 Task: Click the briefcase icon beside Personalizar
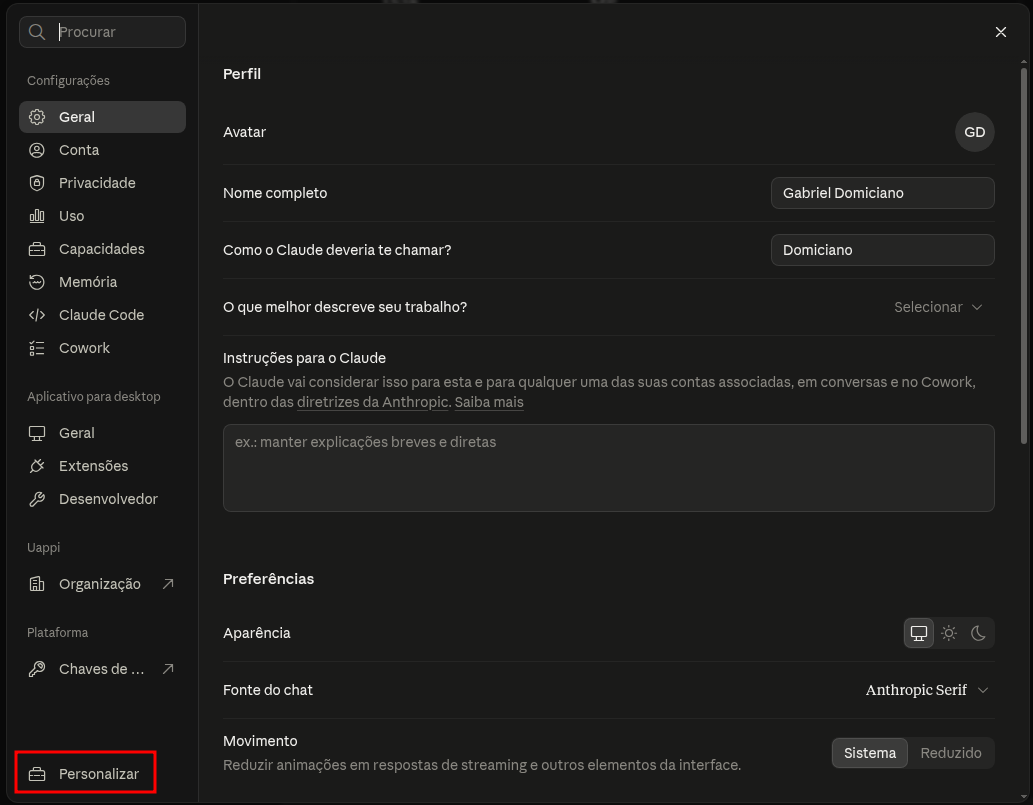[x=37, y=774]
